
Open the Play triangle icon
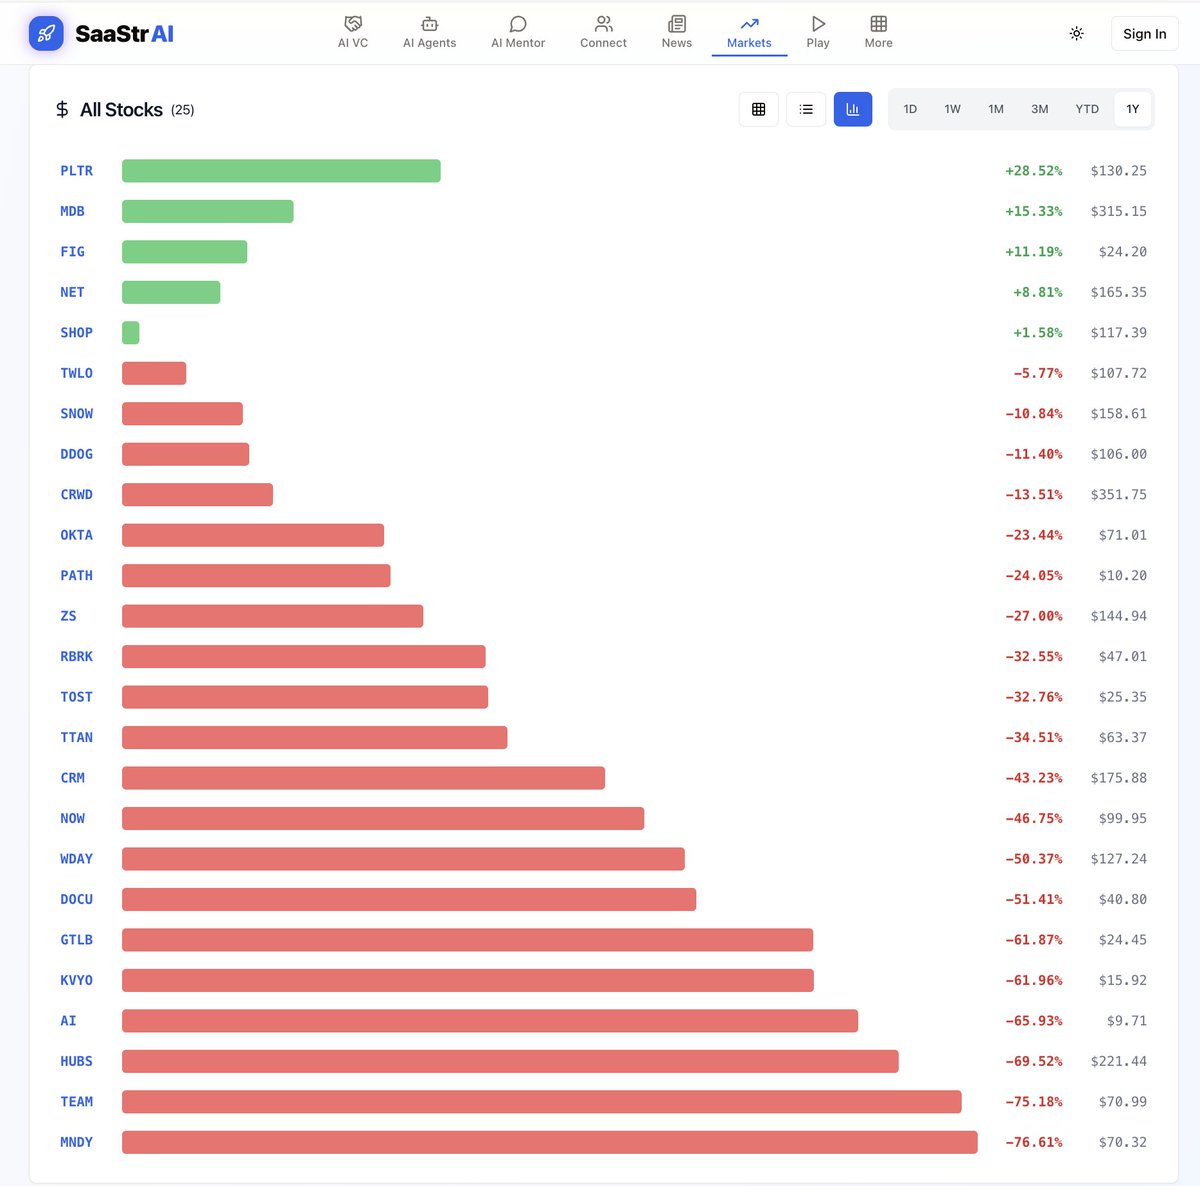818,23
